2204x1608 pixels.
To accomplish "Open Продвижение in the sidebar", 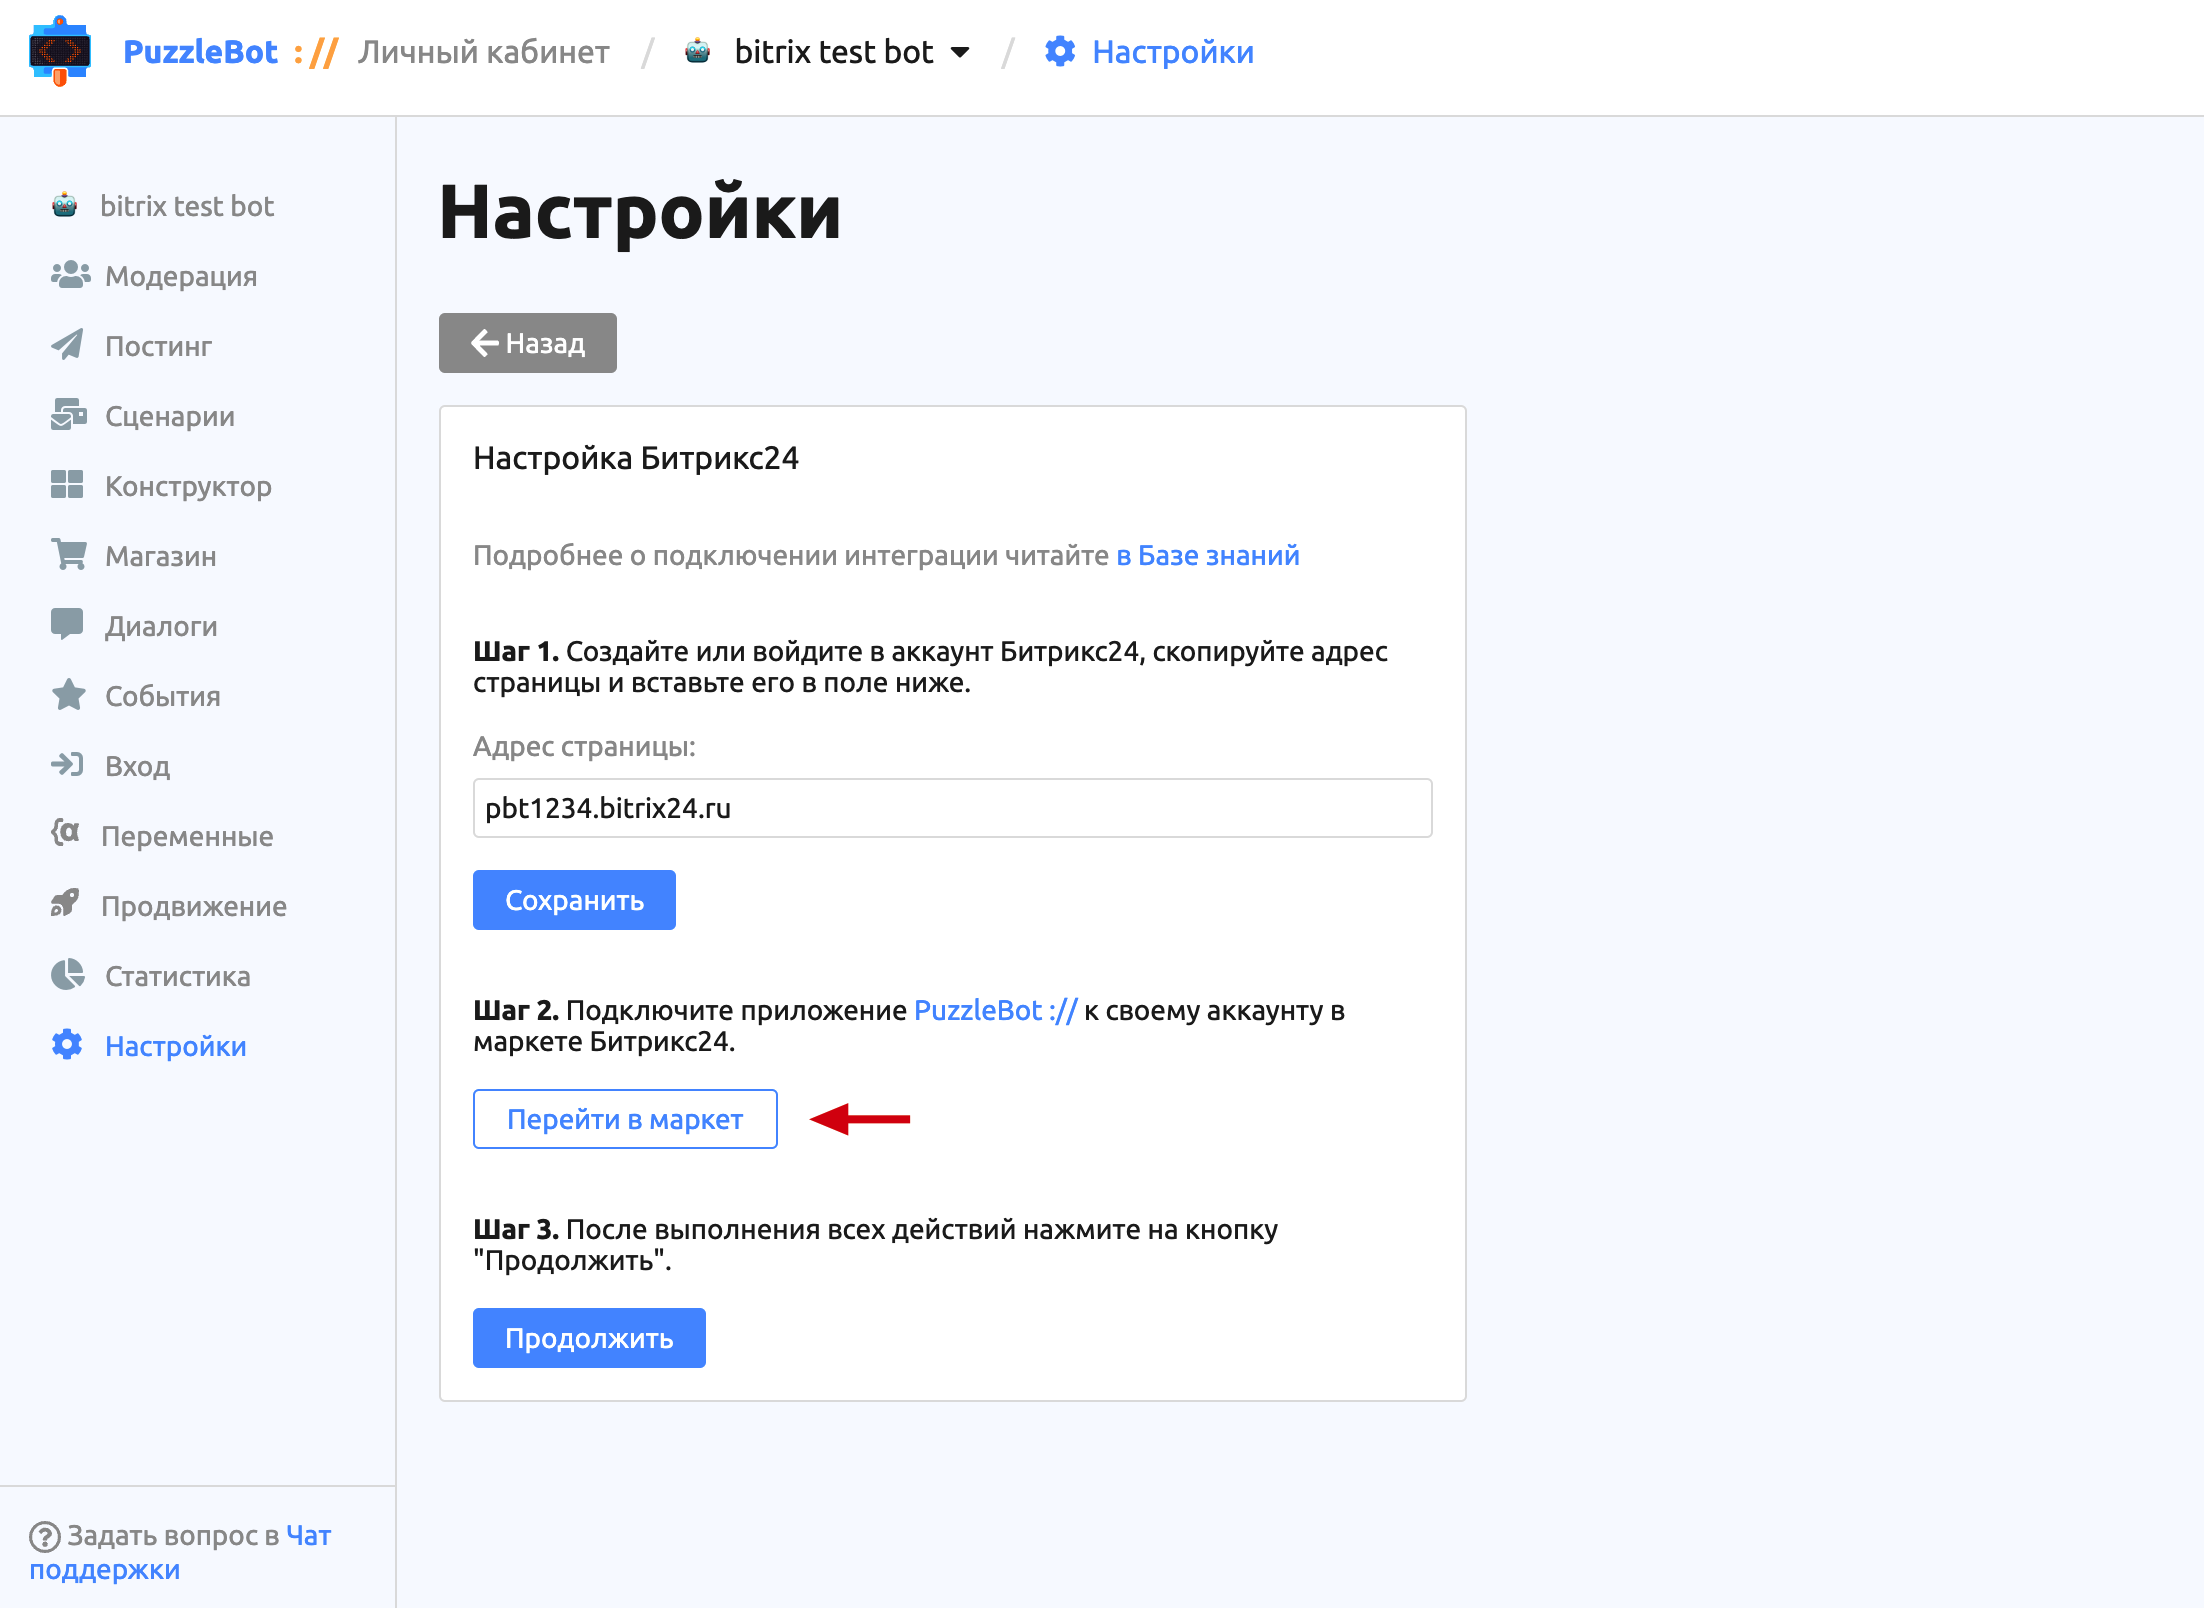I will 194,906.
